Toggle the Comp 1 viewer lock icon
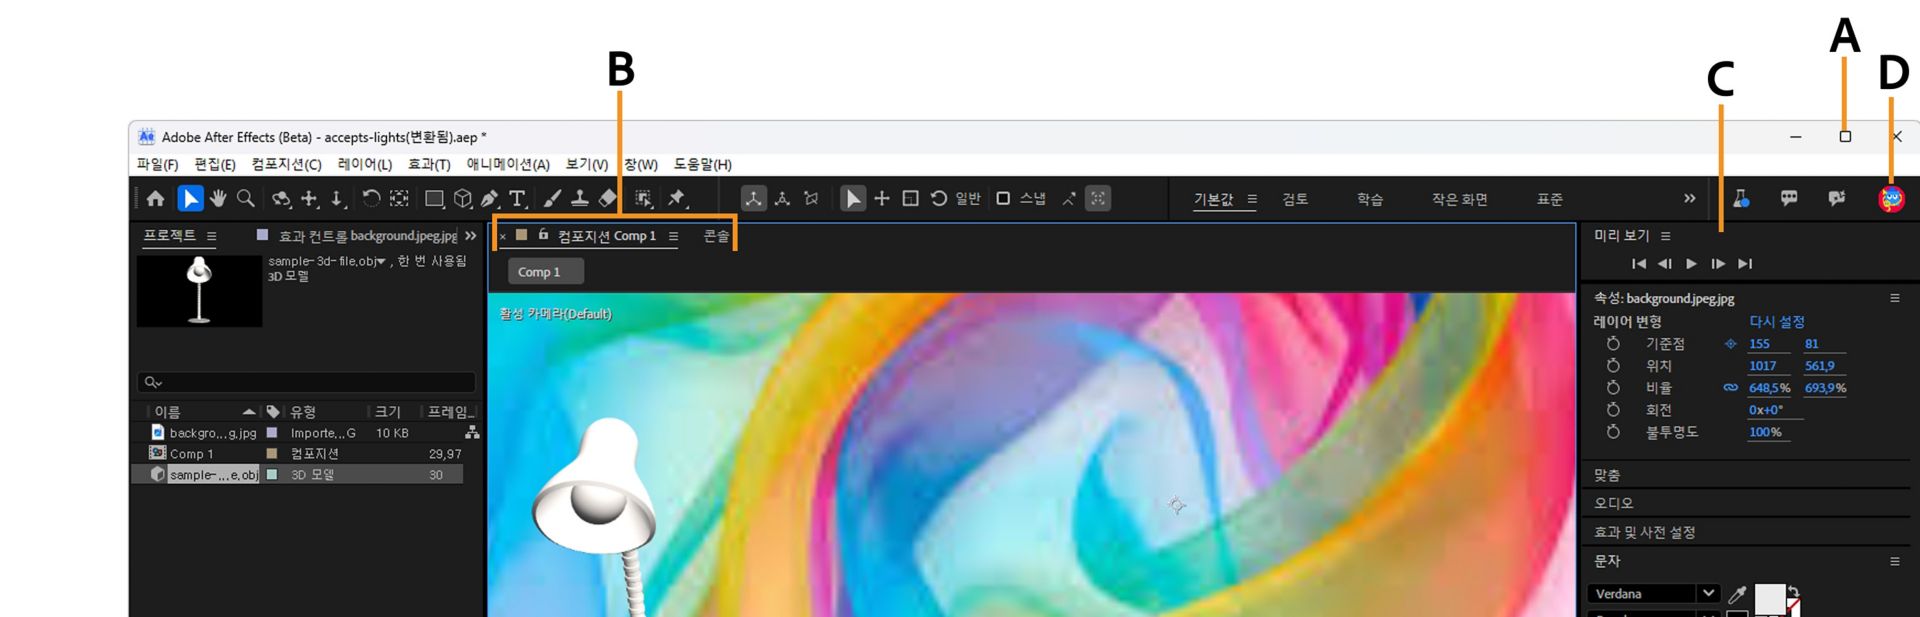This screenshot has height=617, width=1920. (543, 235)
